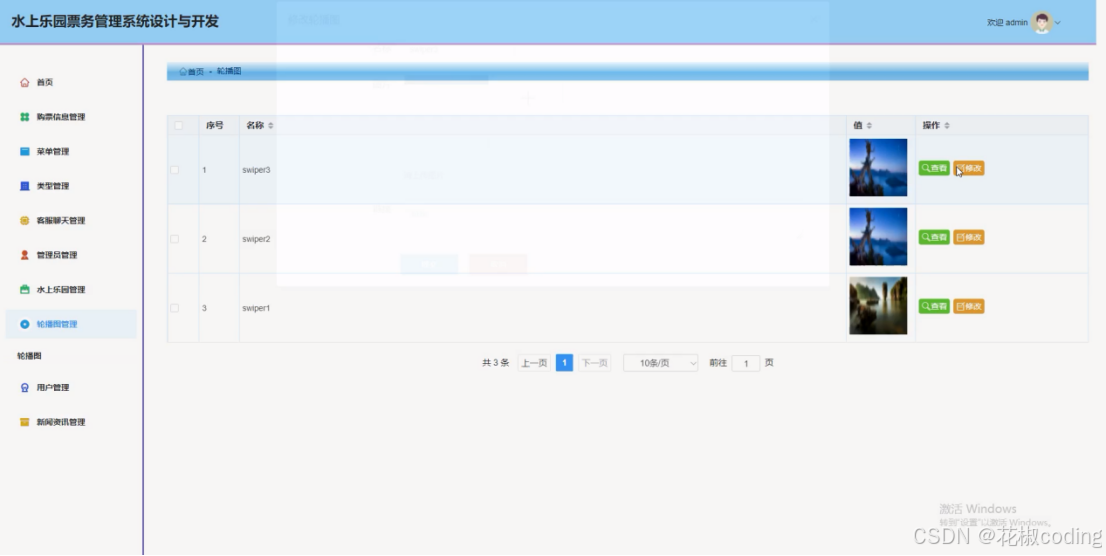Click the 欢迎 admin greeting text

1007,23
